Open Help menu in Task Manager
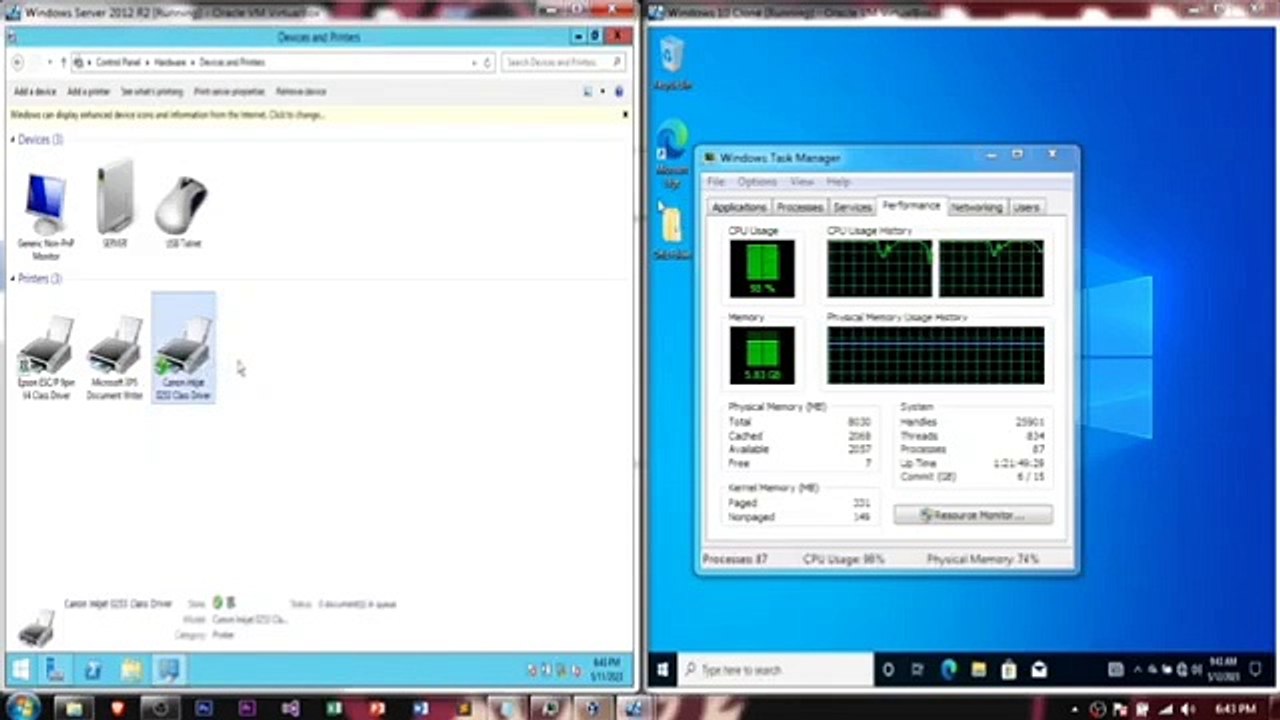The image size is (1280, 720). (x=838, y=182)
